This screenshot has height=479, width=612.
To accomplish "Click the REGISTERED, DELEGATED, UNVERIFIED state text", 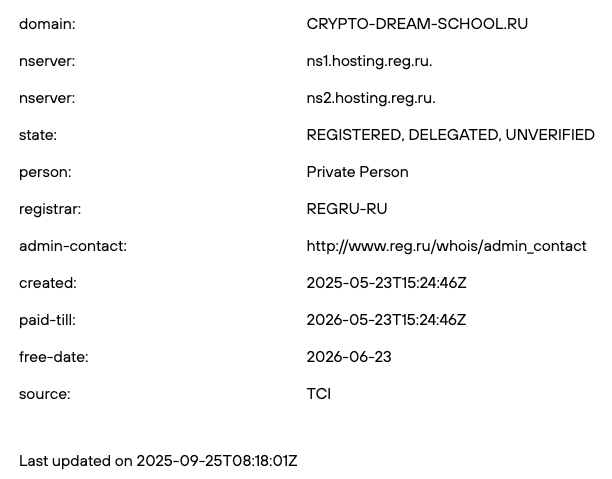I will [450, 135].
